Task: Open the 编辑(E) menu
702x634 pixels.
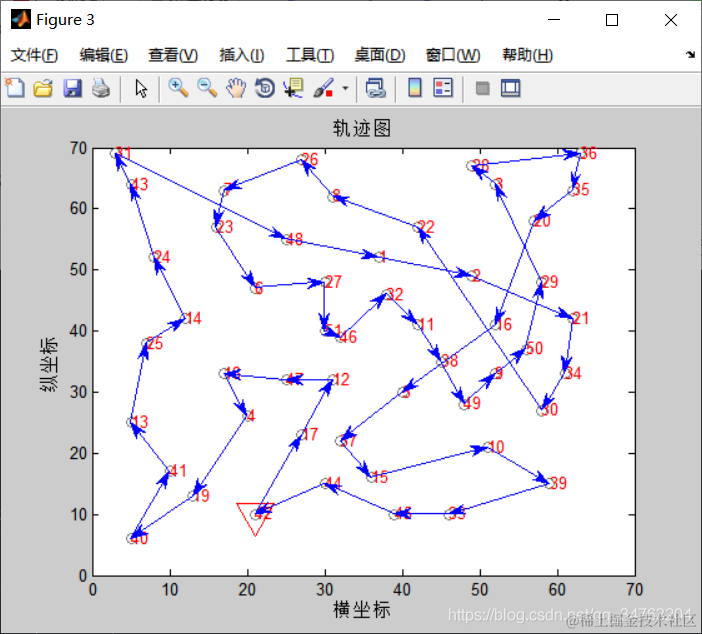Action: click(x=103, y=55)
